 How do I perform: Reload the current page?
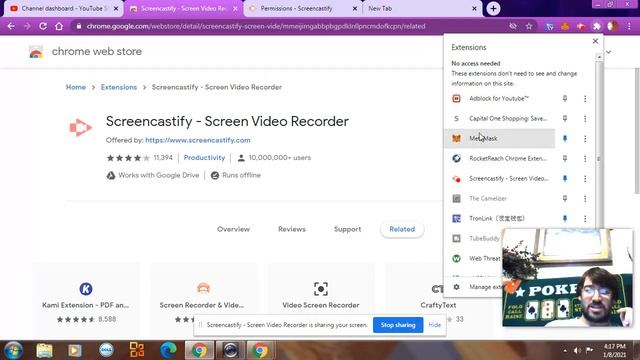43,26
